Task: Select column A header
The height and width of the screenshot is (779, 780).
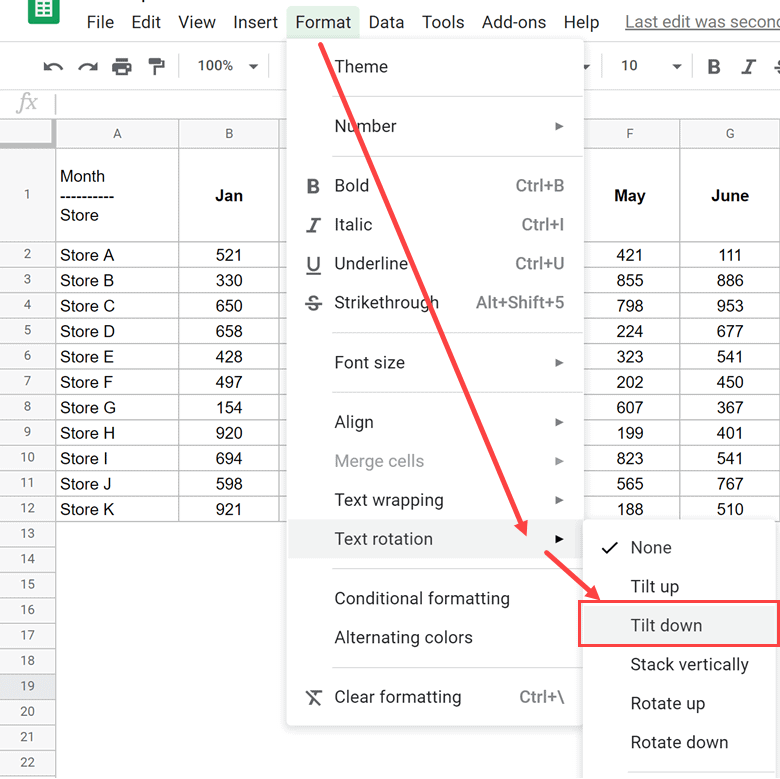Action: click(117, 133)
